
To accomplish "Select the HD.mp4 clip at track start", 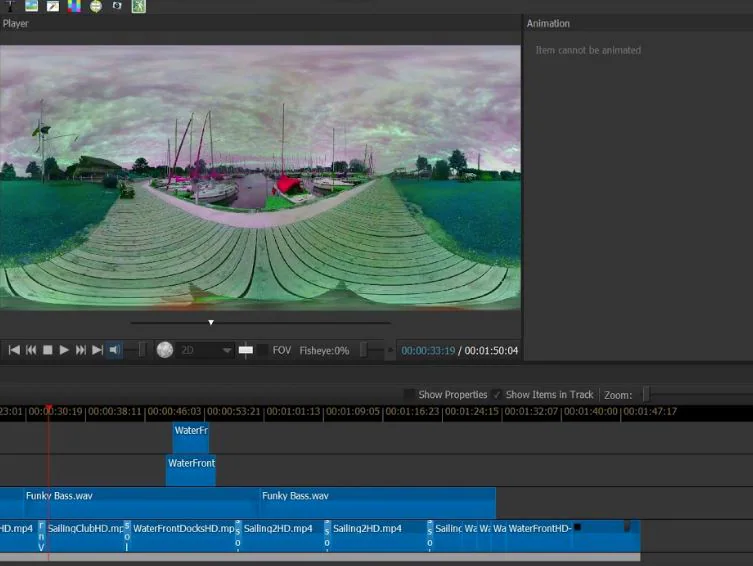I will (x=18, y=535).
